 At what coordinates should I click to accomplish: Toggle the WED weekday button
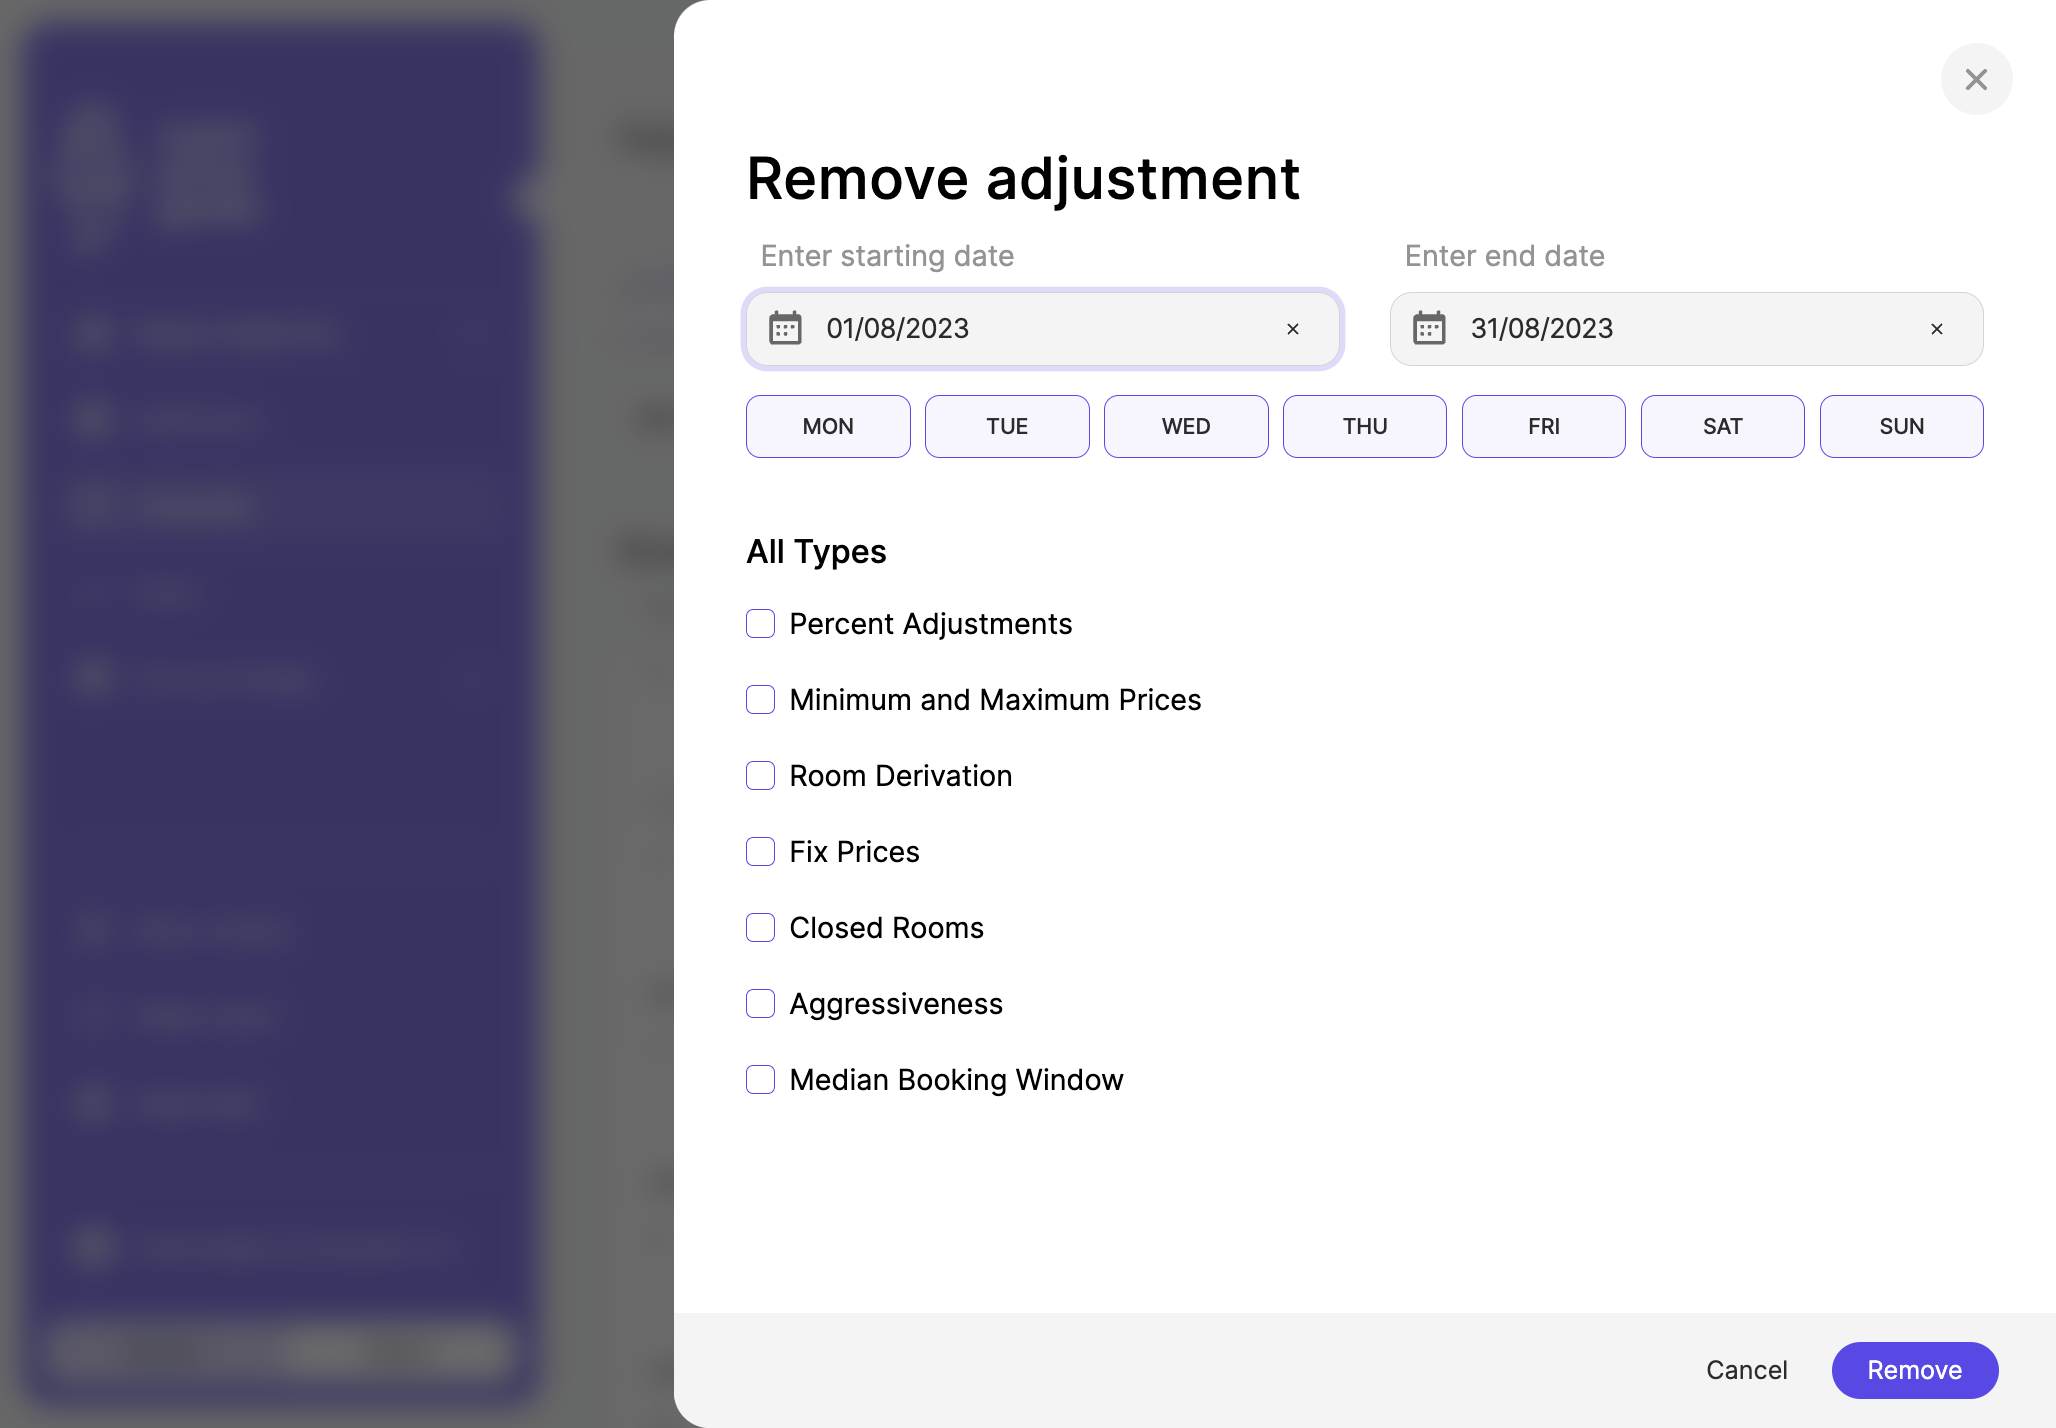pyautogui.click(x=1186, y=426)
